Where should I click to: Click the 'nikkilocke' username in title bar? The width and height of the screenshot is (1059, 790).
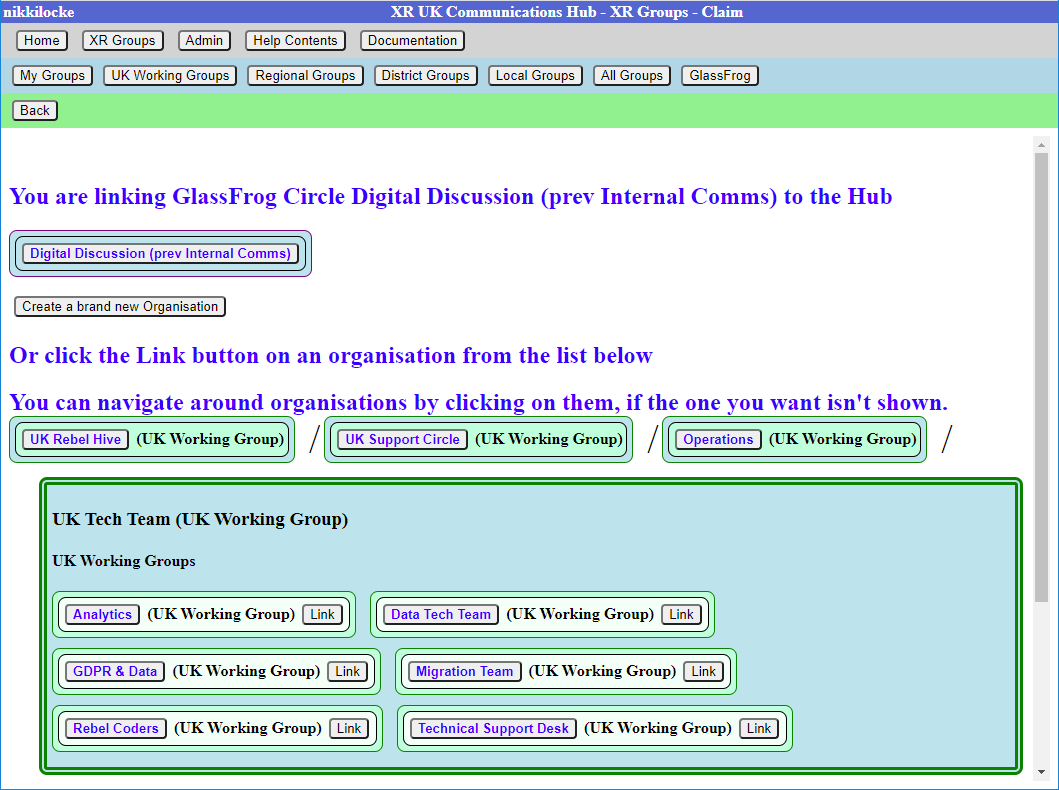[38, 12]
